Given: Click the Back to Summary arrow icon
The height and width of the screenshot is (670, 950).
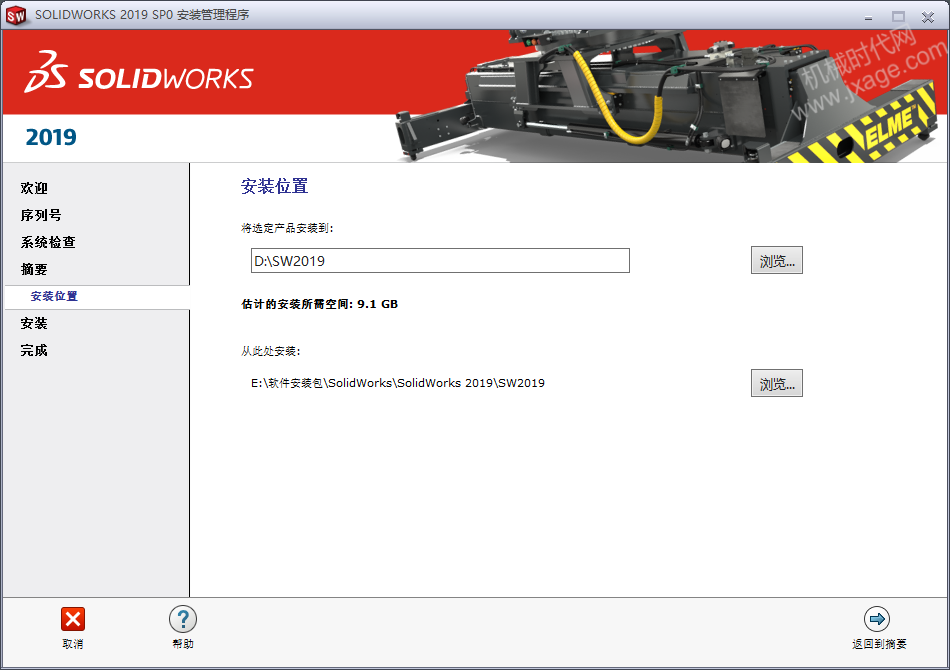Looking at the screenshot, I should (x=877, y=619).
